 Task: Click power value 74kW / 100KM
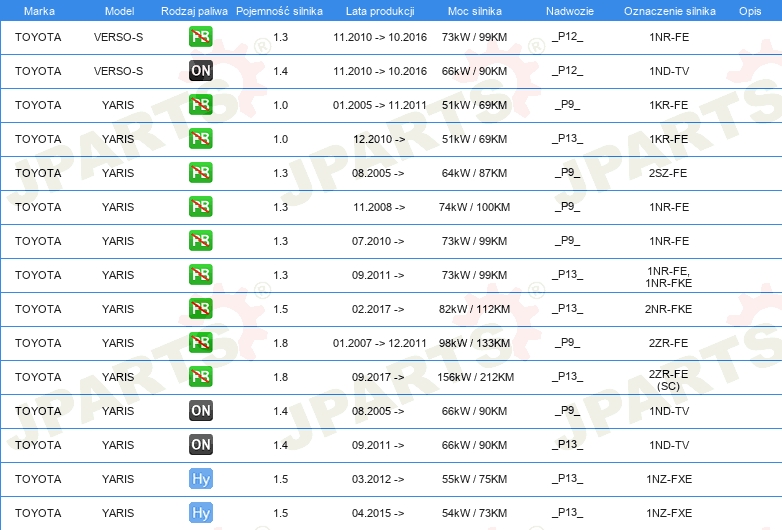tap(474, 207)
